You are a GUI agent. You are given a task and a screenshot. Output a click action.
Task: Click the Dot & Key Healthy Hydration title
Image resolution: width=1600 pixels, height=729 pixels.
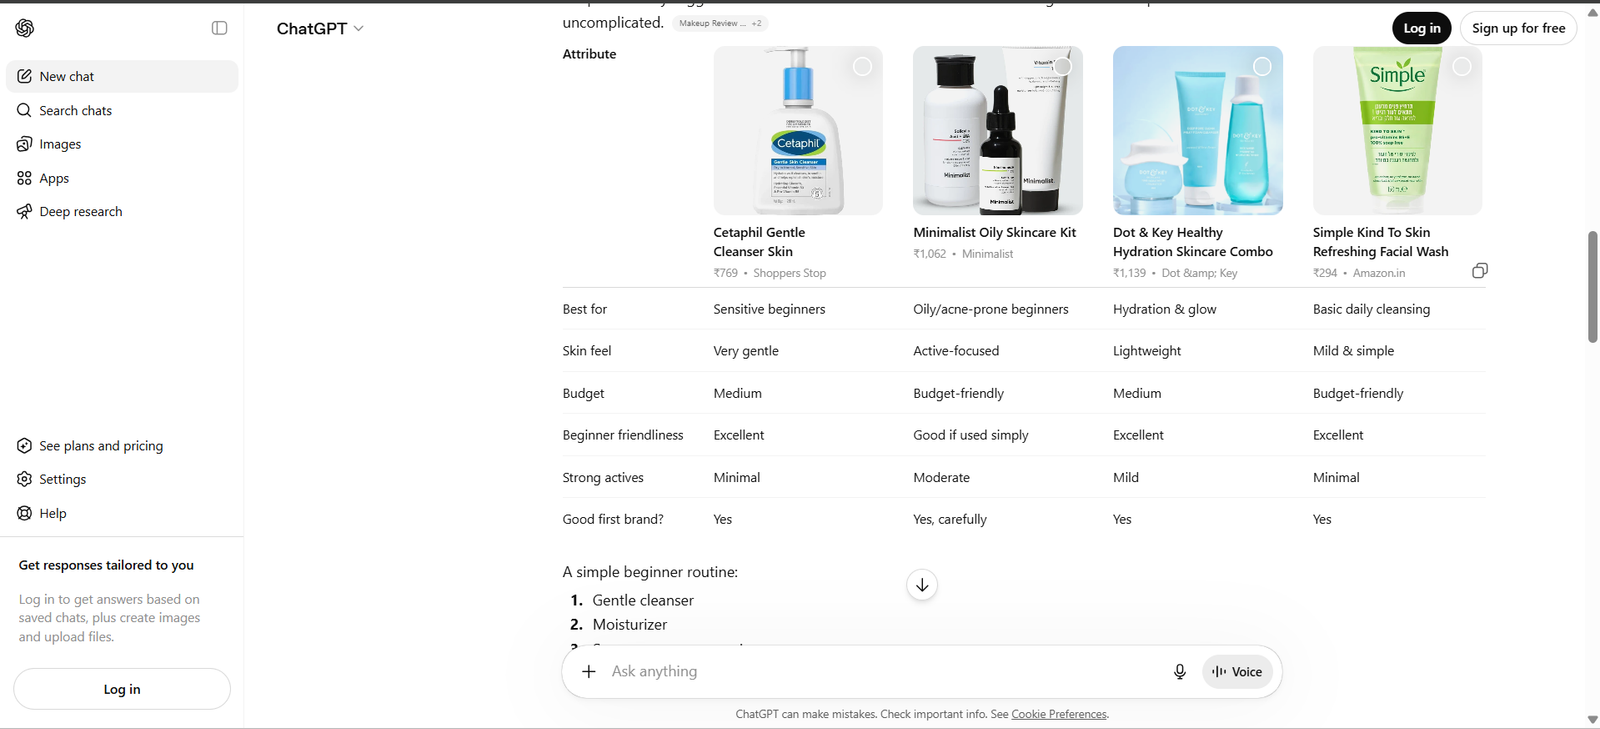click(x=1193, y=242)
